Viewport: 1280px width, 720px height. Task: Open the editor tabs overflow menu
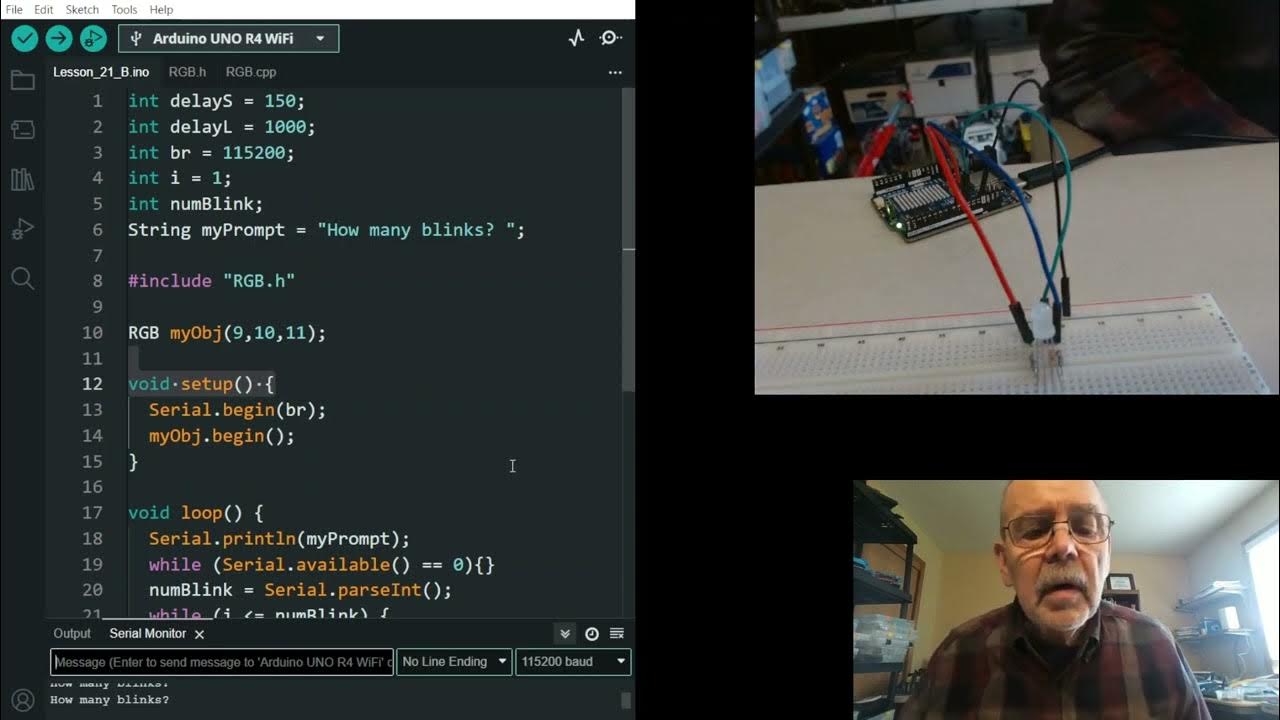click(x=615, y=72)
